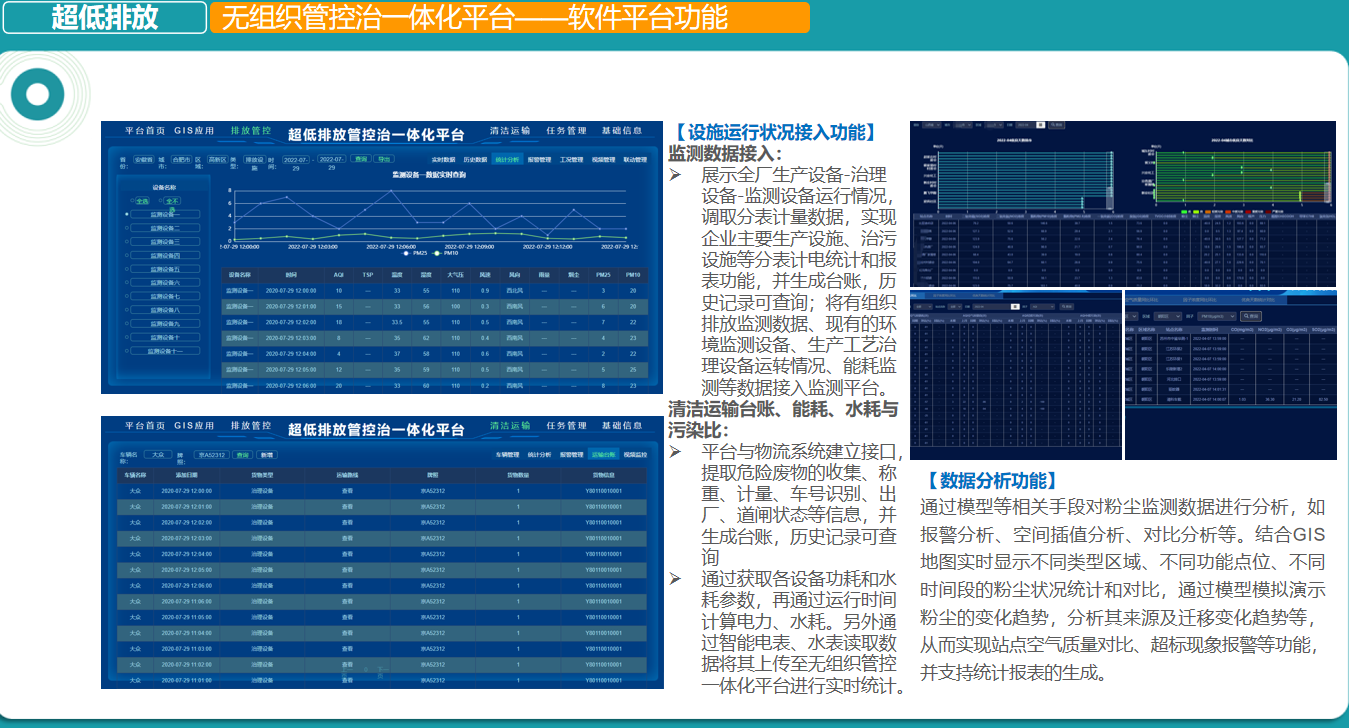Click 平台首页 in the monitoring screenshot navigation
The image size is (1349, 728).
(145, 130)
